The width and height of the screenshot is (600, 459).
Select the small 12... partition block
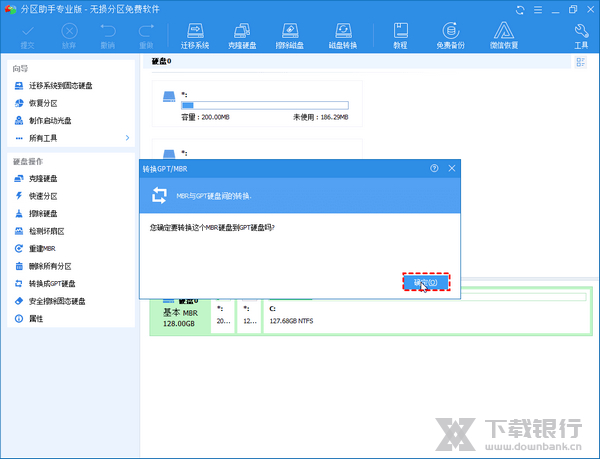pos(249,315)
